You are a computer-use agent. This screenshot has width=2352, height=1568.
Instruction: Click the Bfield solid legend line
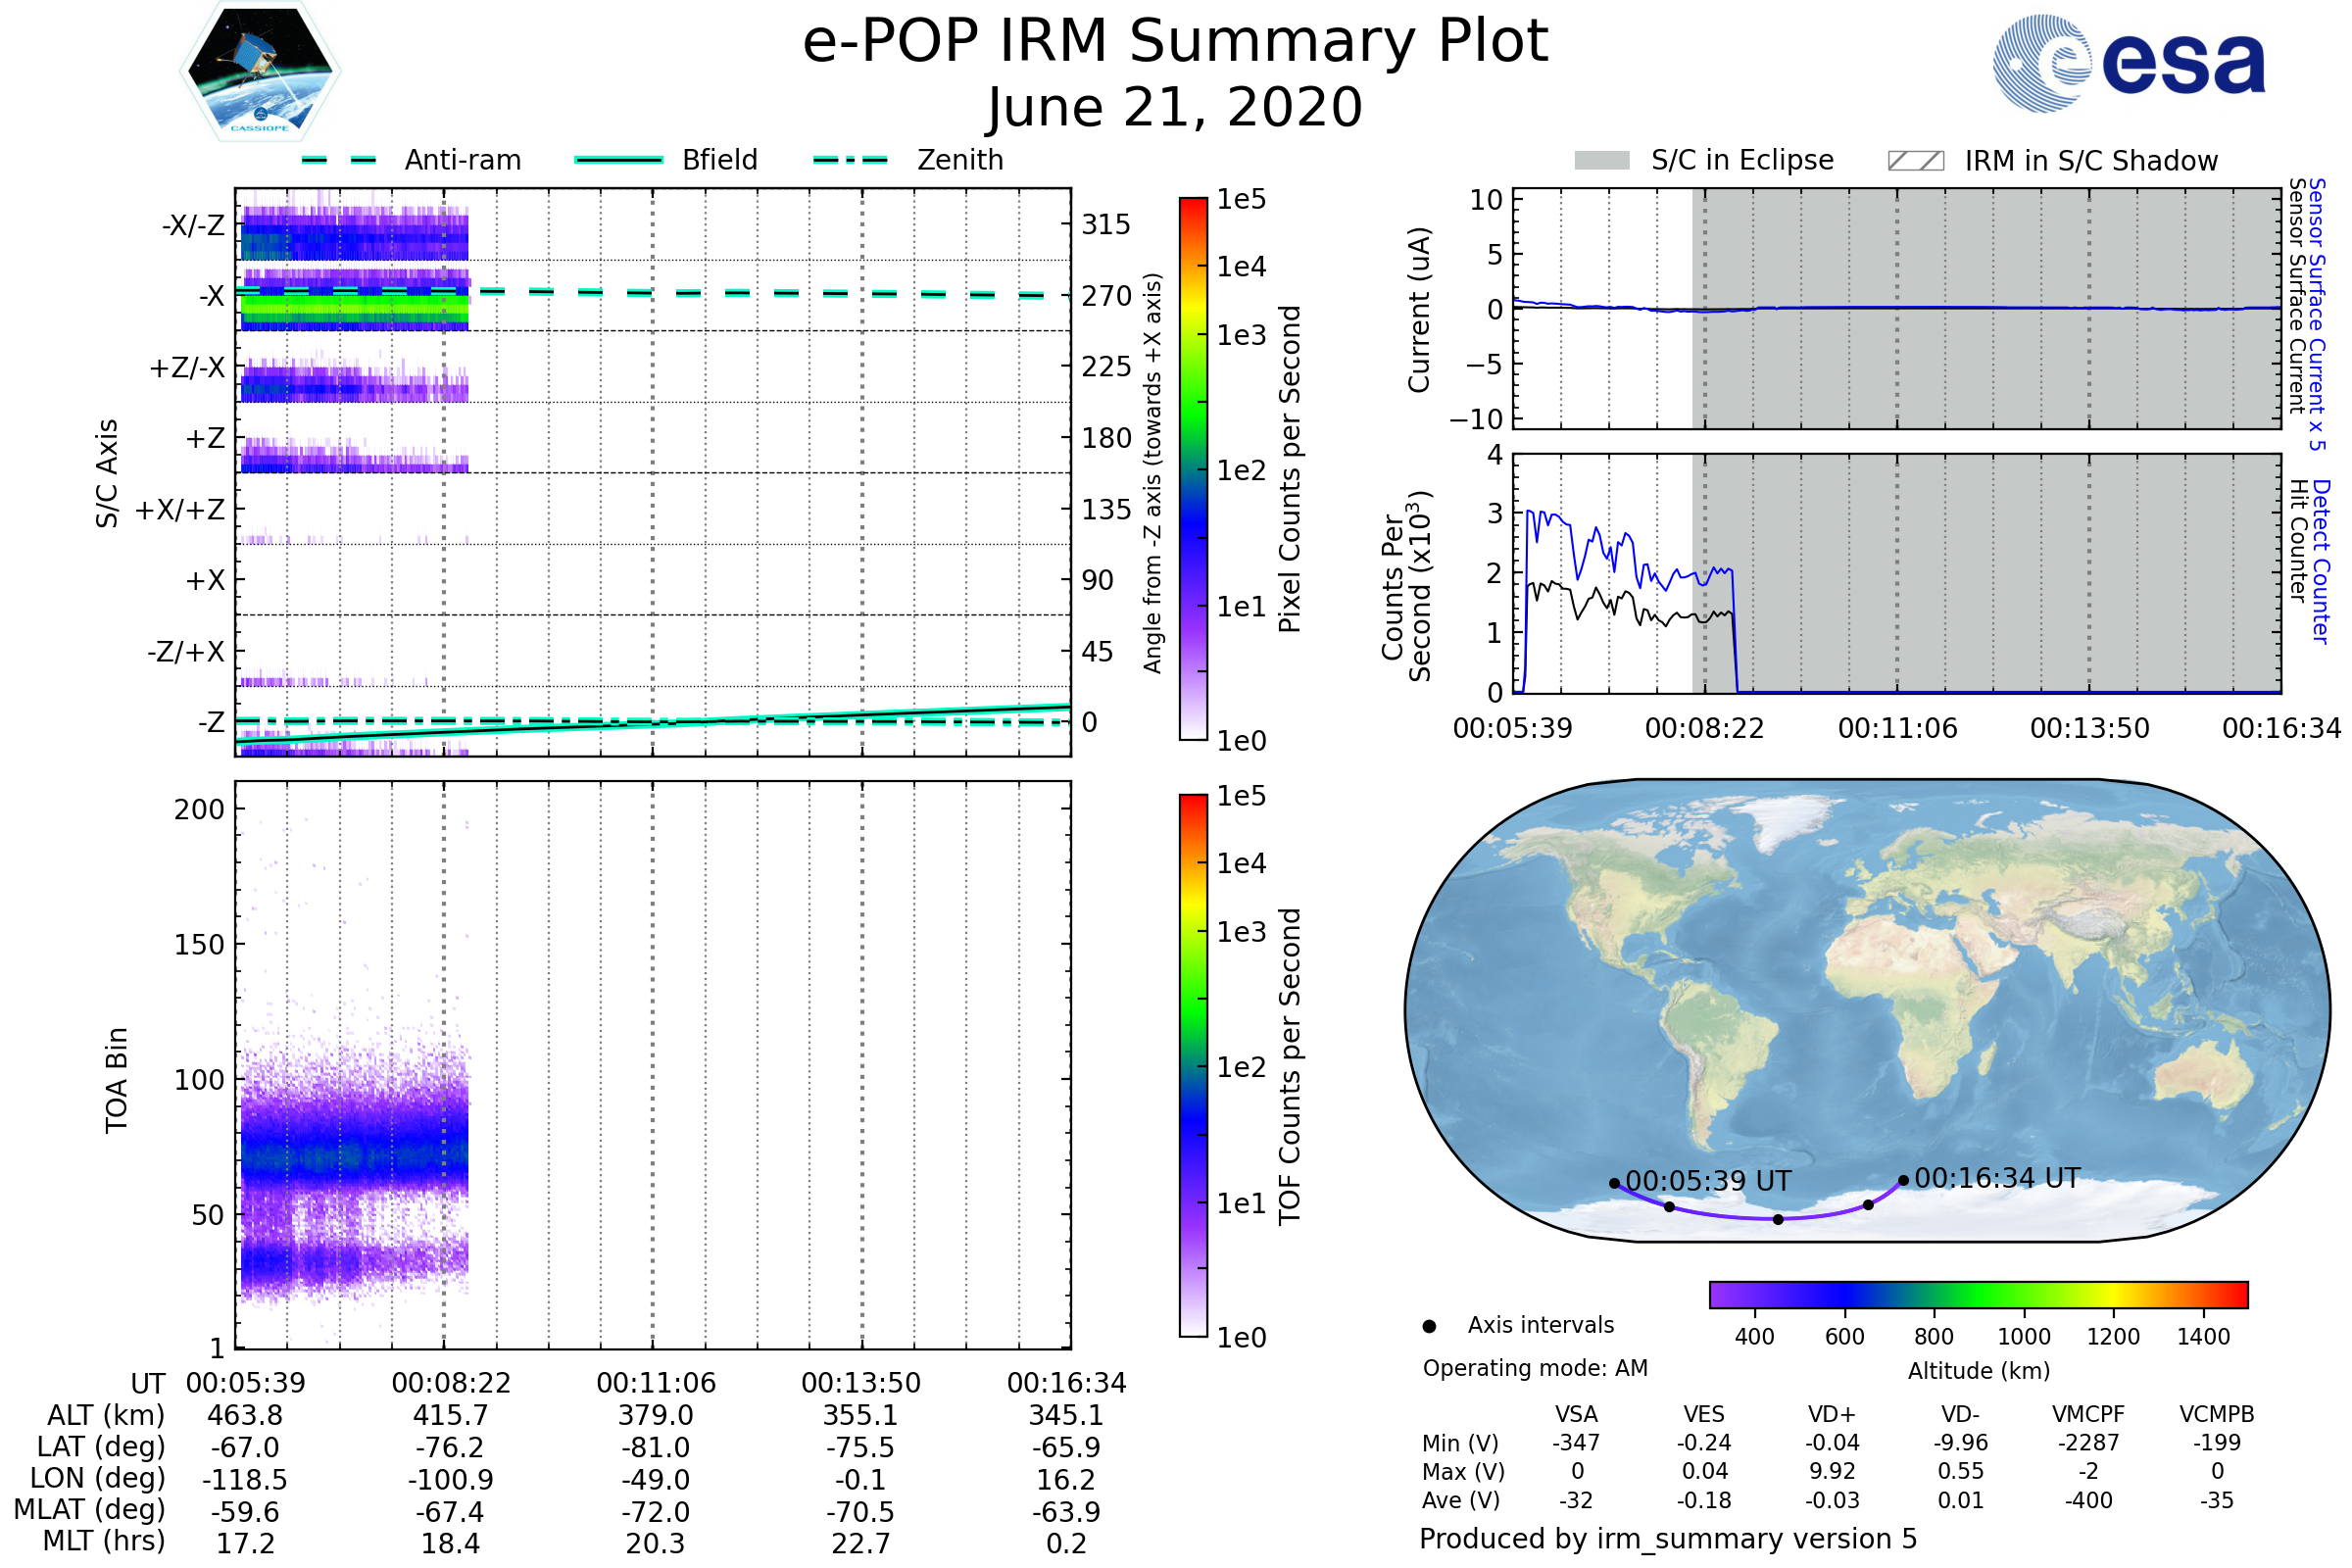point(618,160)
